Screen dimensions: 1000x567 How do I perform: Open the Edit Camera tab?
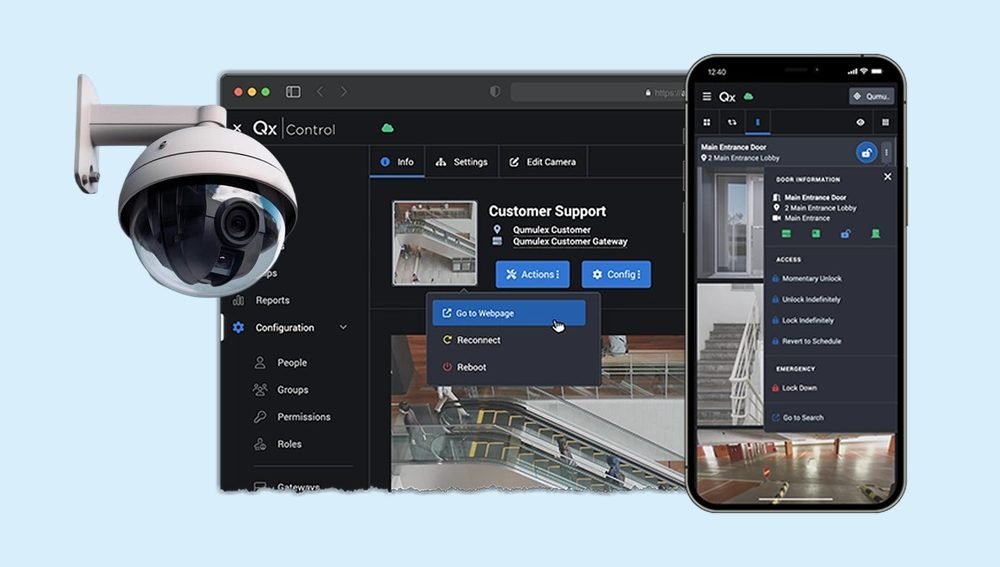543,162
